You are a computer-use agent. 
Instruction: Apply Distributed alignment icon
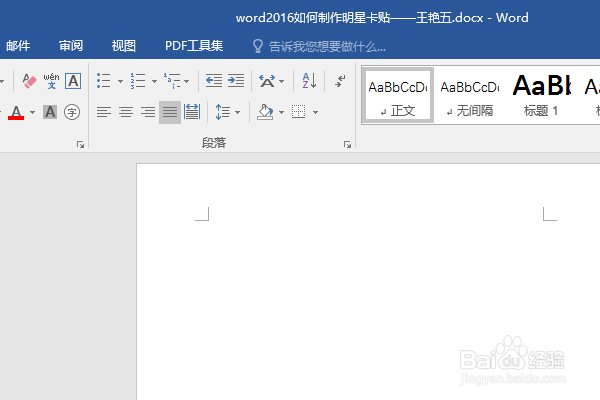[192, 112]
